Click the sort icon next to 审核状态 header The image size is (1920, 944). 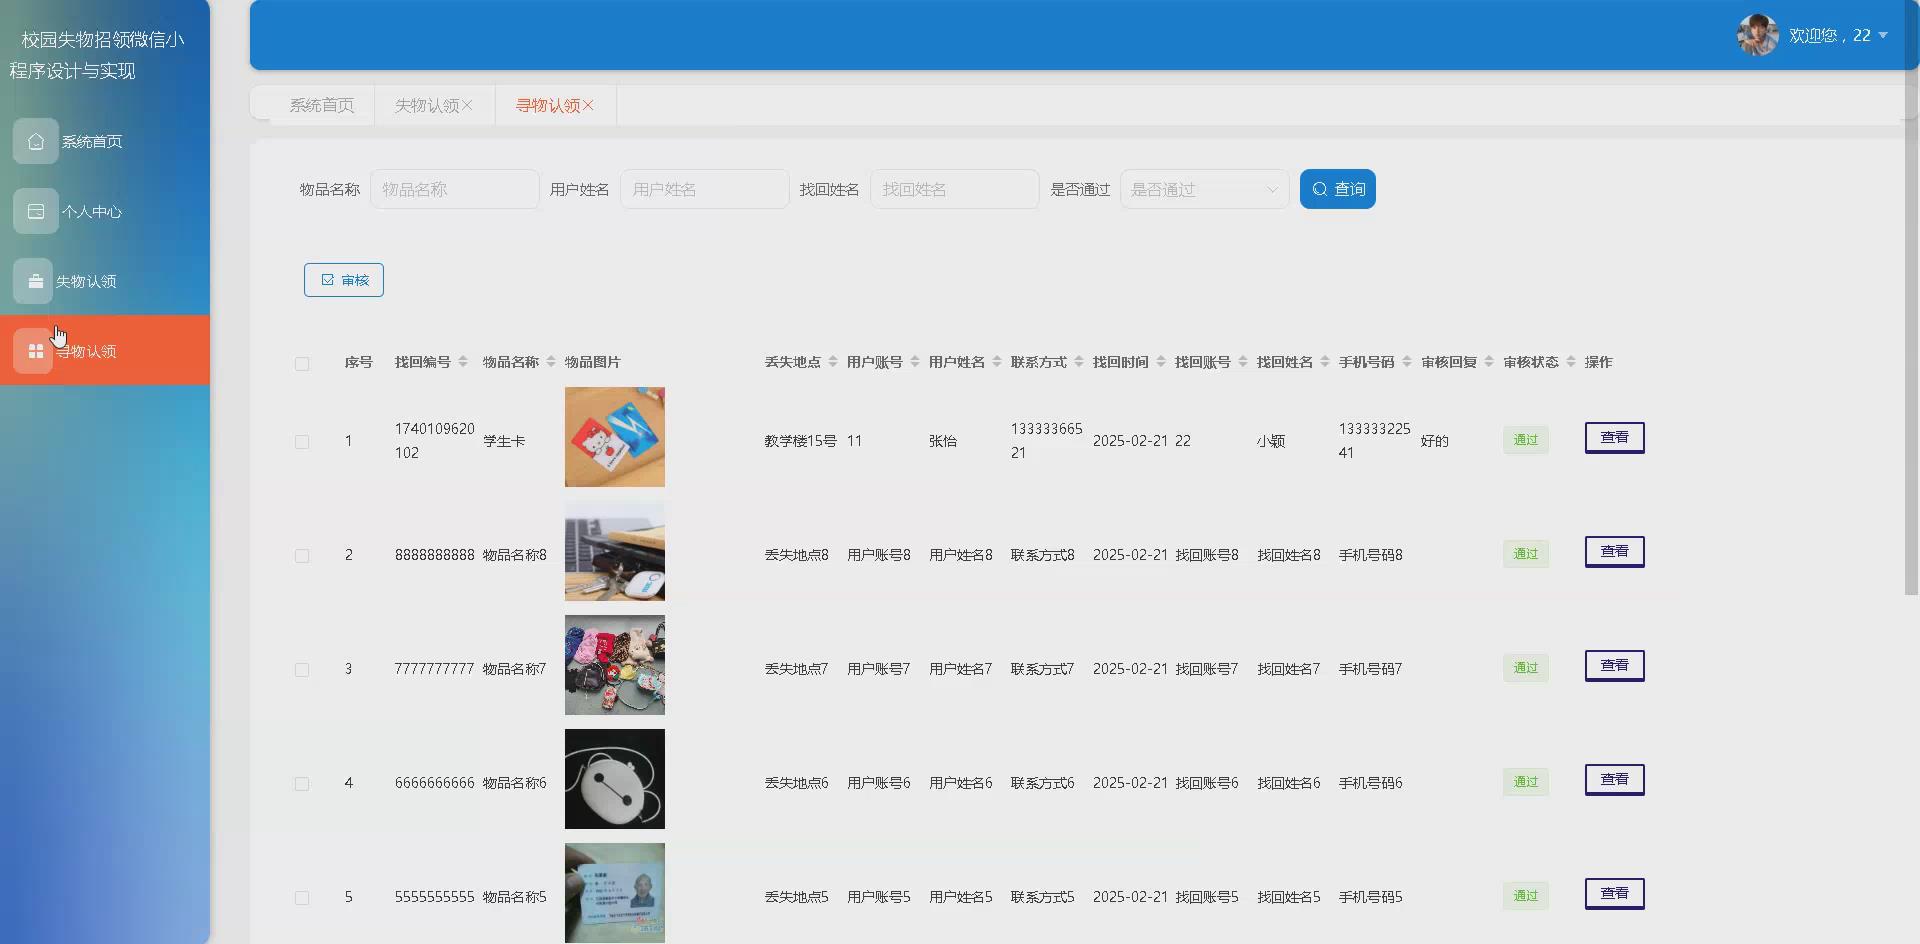pyautogui.click(x=1571, y=362)
